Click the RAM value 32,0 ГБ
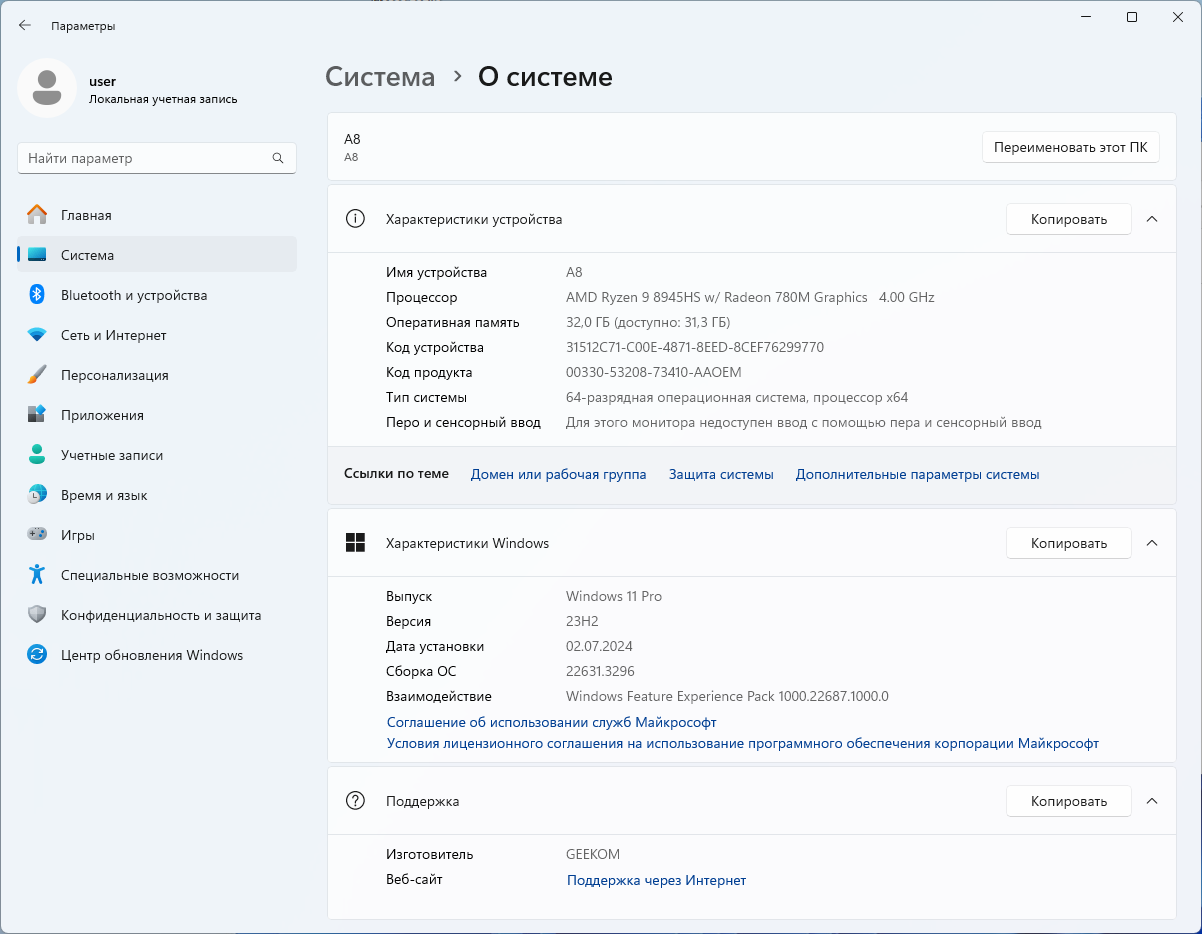 pyautogui.click(x=648, y=322)
